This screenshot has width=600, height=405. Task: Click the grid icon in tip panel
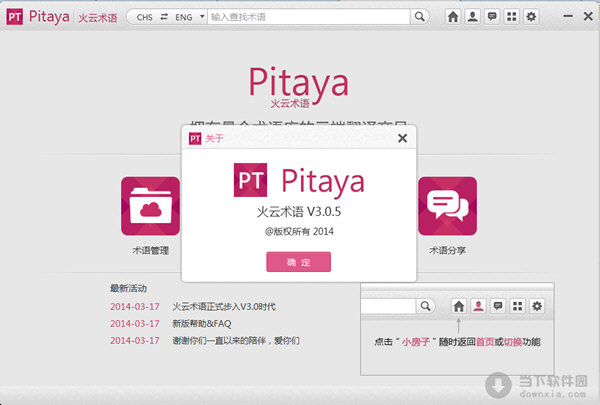[x=517, y=306]
